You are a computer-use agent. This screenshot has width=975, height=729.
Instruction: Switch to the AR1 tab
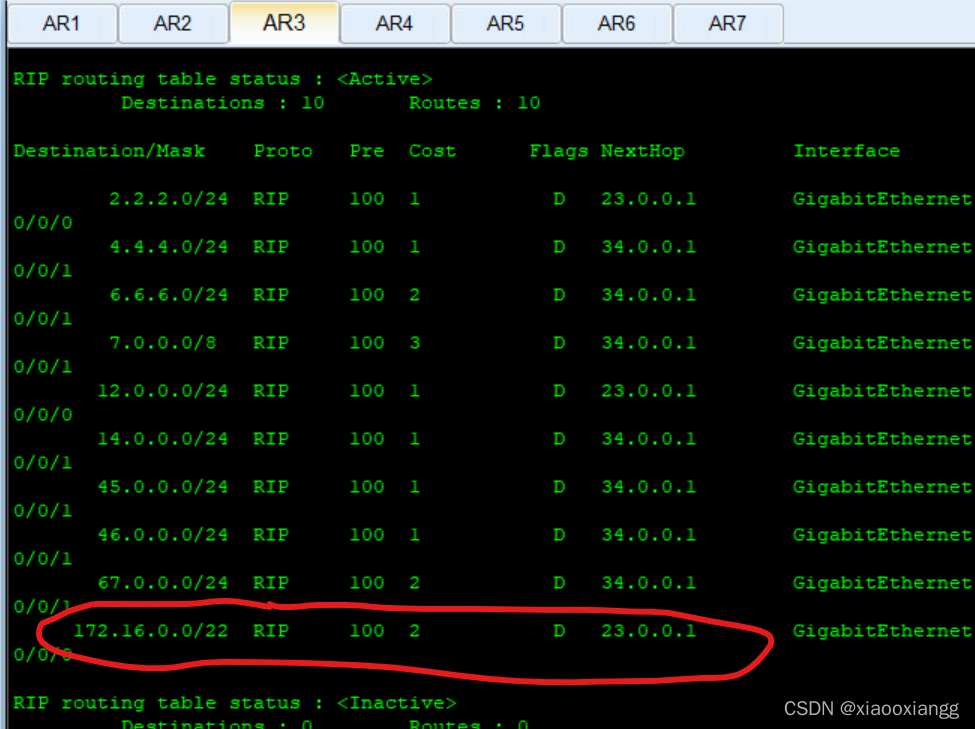pyautogui.click(x=61, y=23)
